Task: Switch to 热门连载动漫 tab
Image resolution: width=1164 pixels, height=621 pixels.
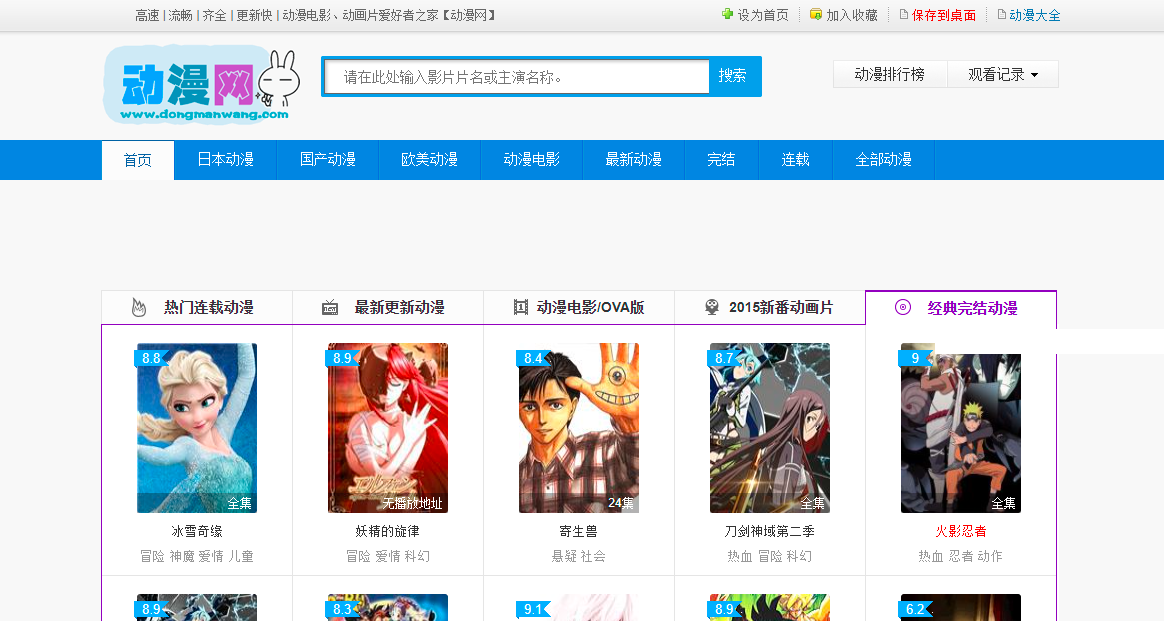Action: (x=197, y=307)
